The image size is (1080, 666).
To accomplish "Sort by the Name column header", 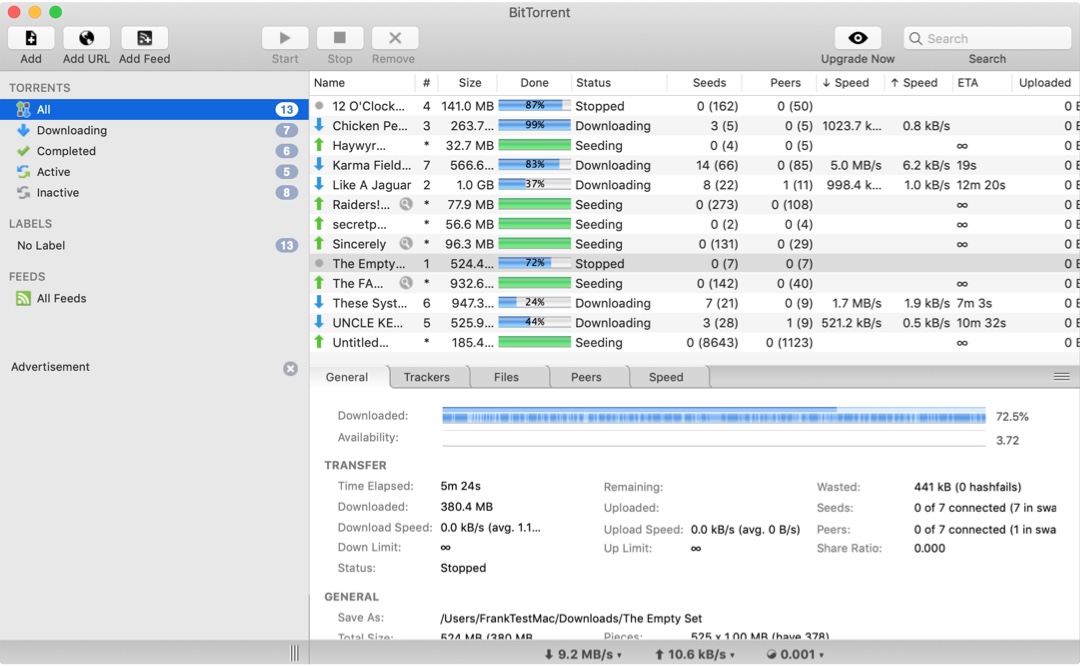I will 362,83.
